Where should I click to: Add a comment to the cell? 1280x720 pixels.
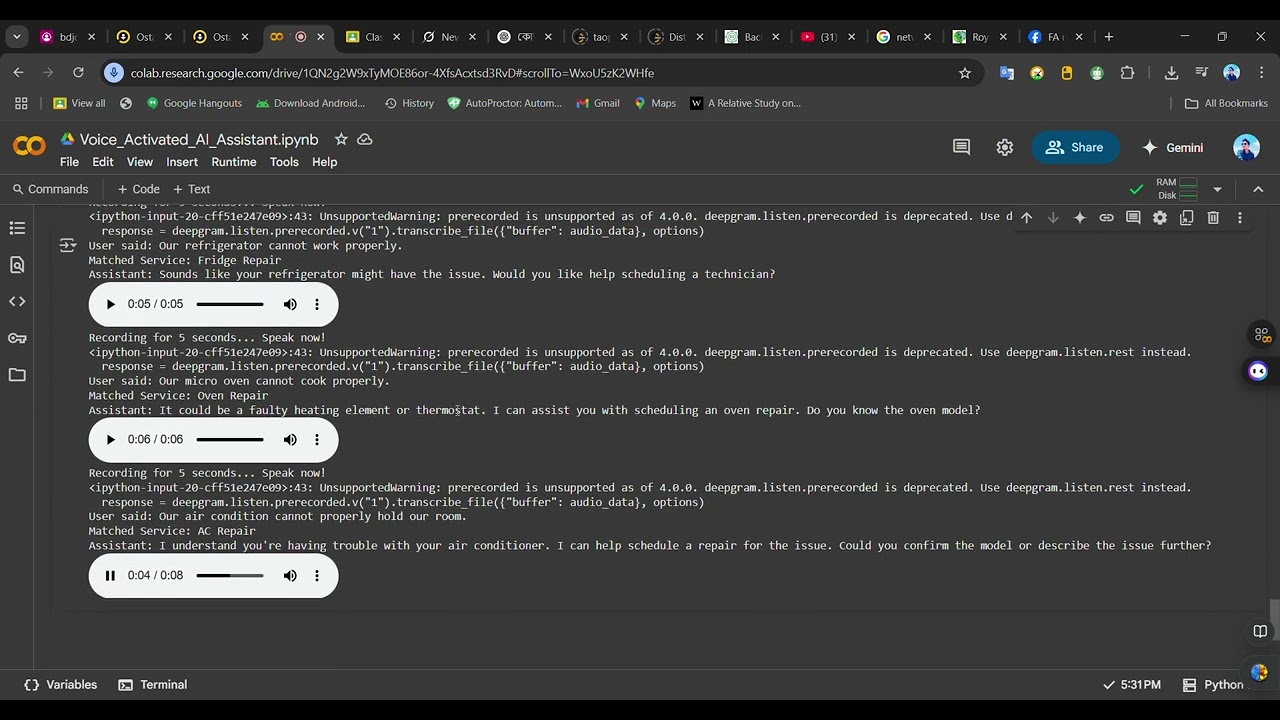click(1133, 217)
